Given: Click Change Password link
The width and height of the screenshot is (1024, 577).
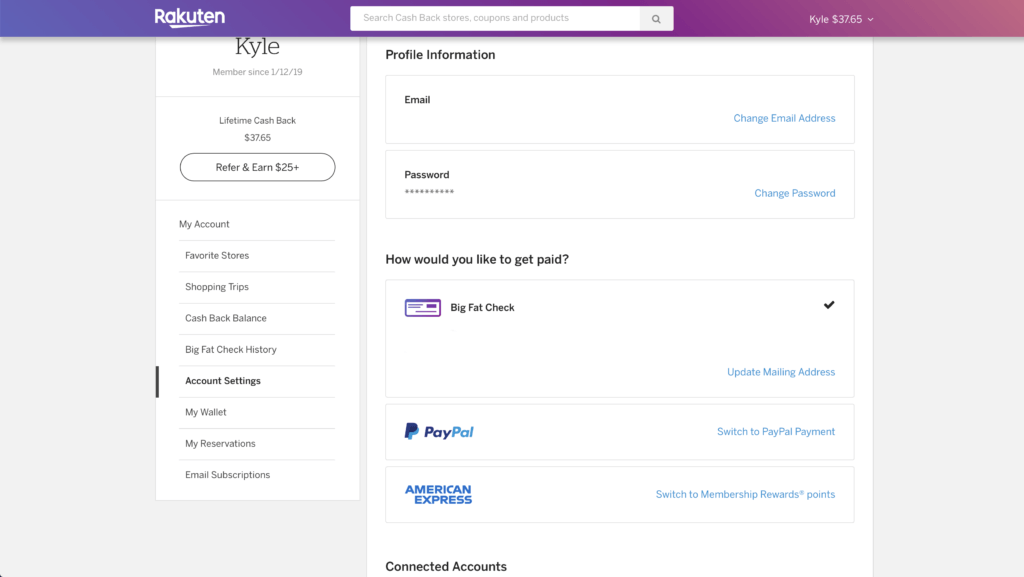Looking at the screenshot, I should coord(795,193).
